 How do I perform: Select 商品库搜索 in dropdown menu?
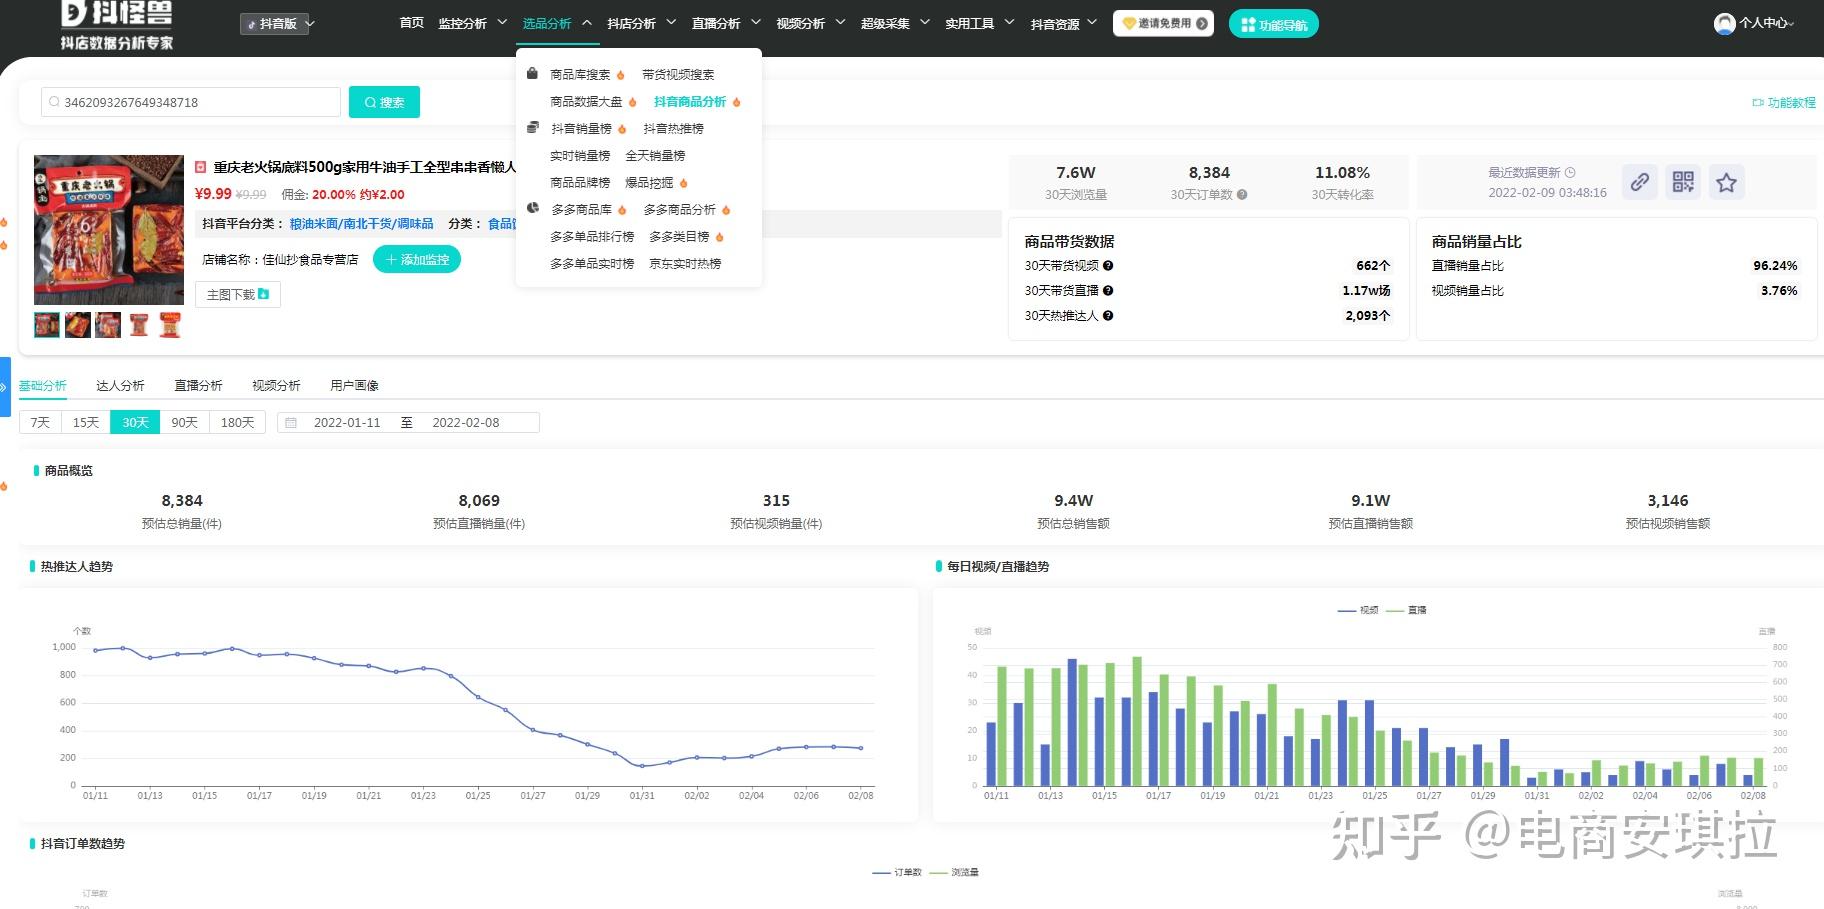click(x=580, y=75)
